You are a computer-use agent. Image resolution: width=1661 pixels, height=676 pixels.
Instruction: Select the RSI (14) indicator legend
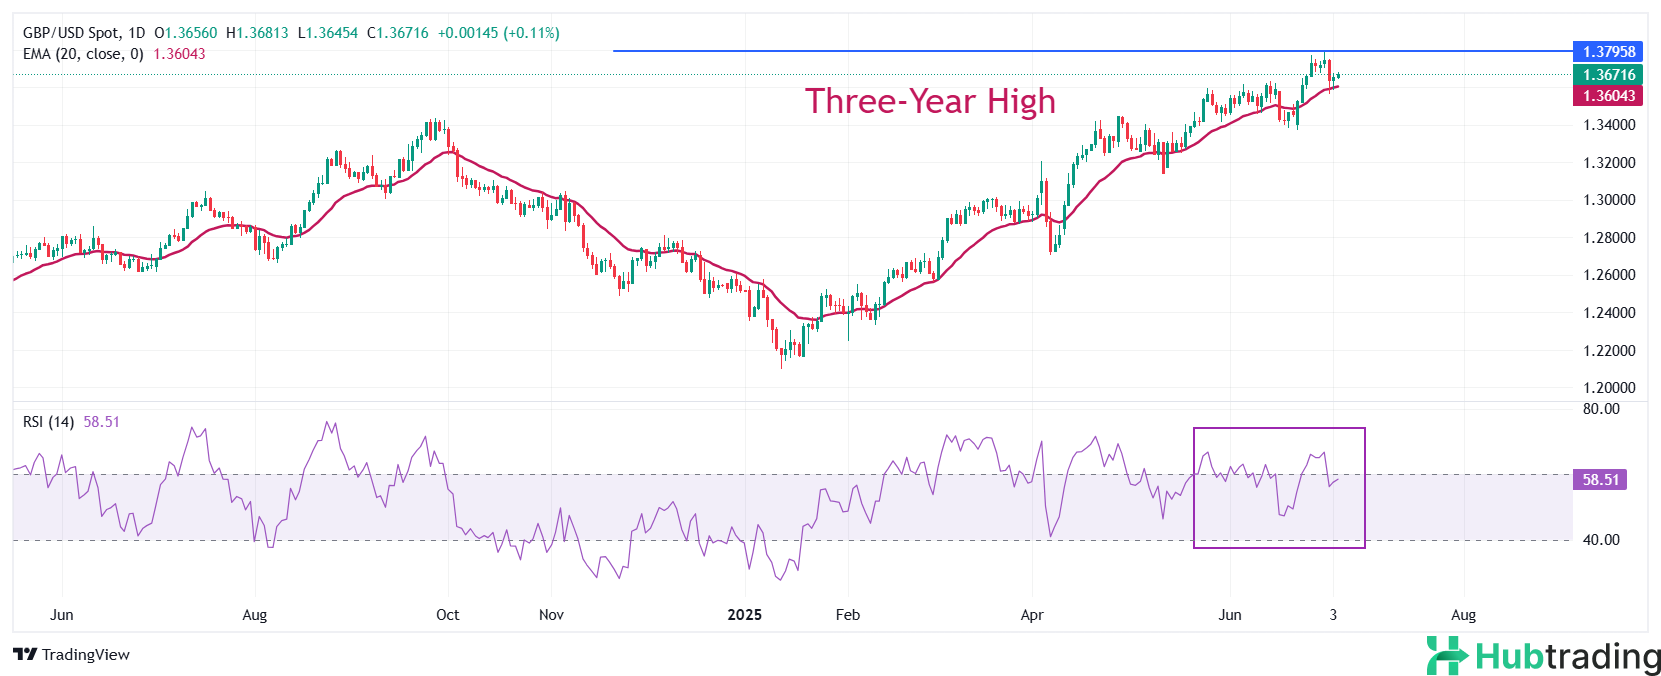tap(48, 422)
